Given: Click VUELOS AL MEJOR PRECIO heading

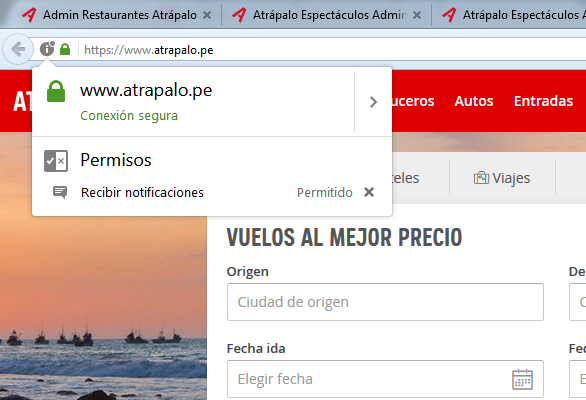Looking at the screenshot, I should [x=344, y=237].
